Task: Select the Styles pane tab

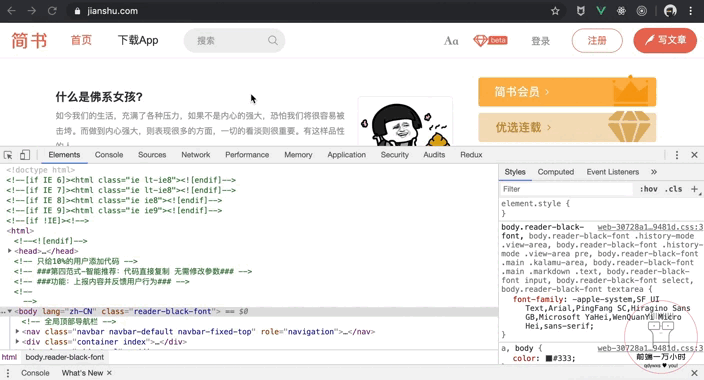Action: coord(515,172)
